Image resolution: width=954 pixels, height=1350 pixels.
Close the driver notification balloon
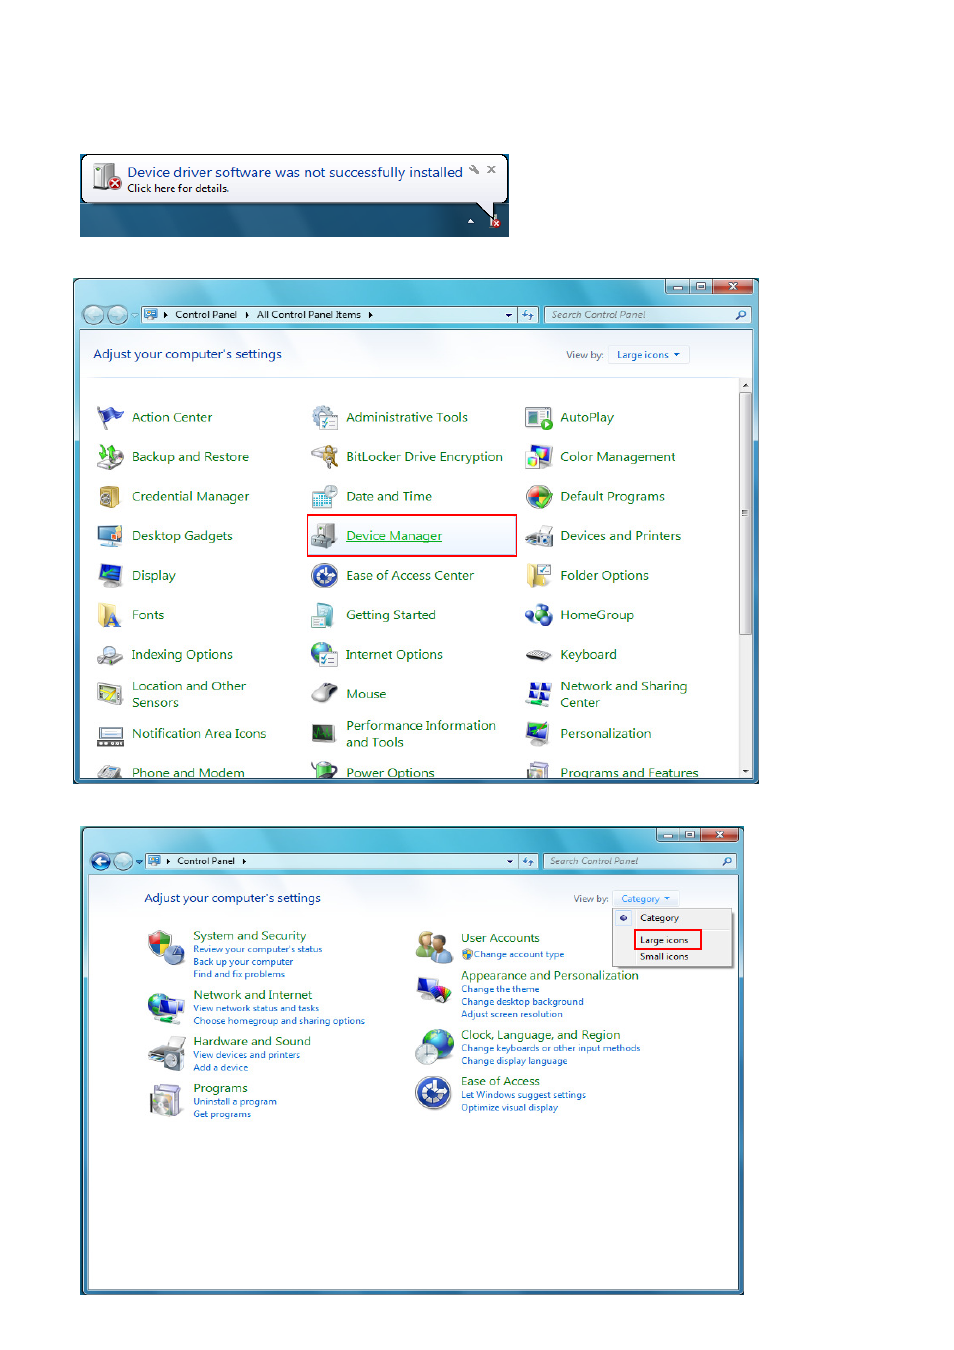[491, 170]
